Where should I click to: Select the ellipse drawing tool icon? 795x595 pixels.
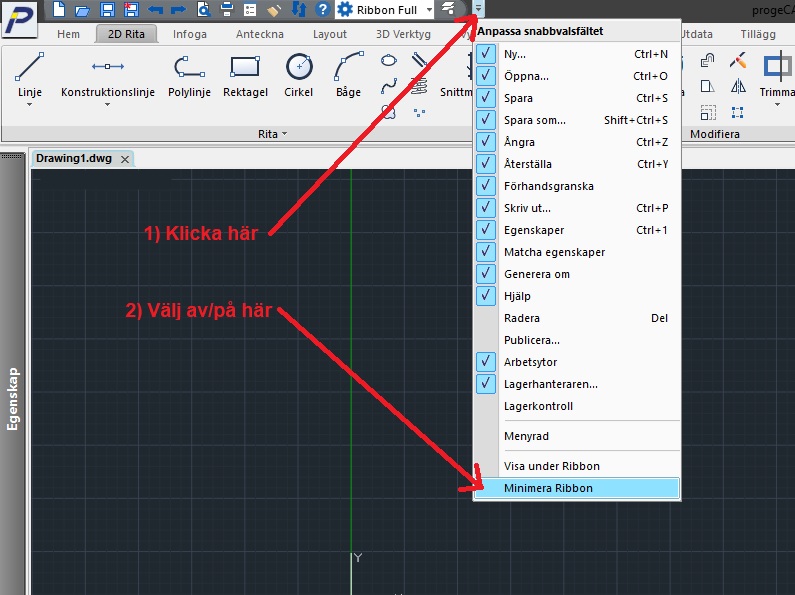388,60
